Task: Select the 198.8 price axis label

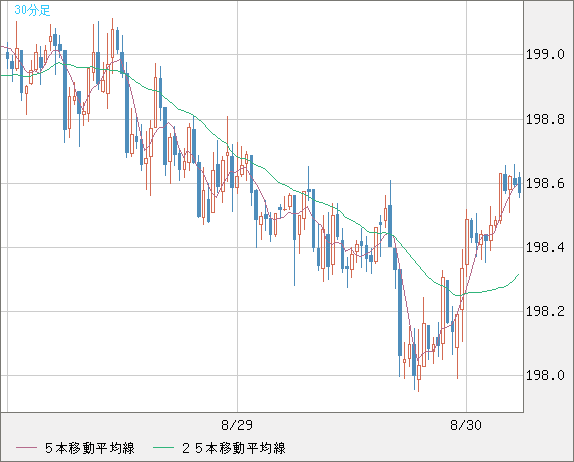Action: click(545, 119)
